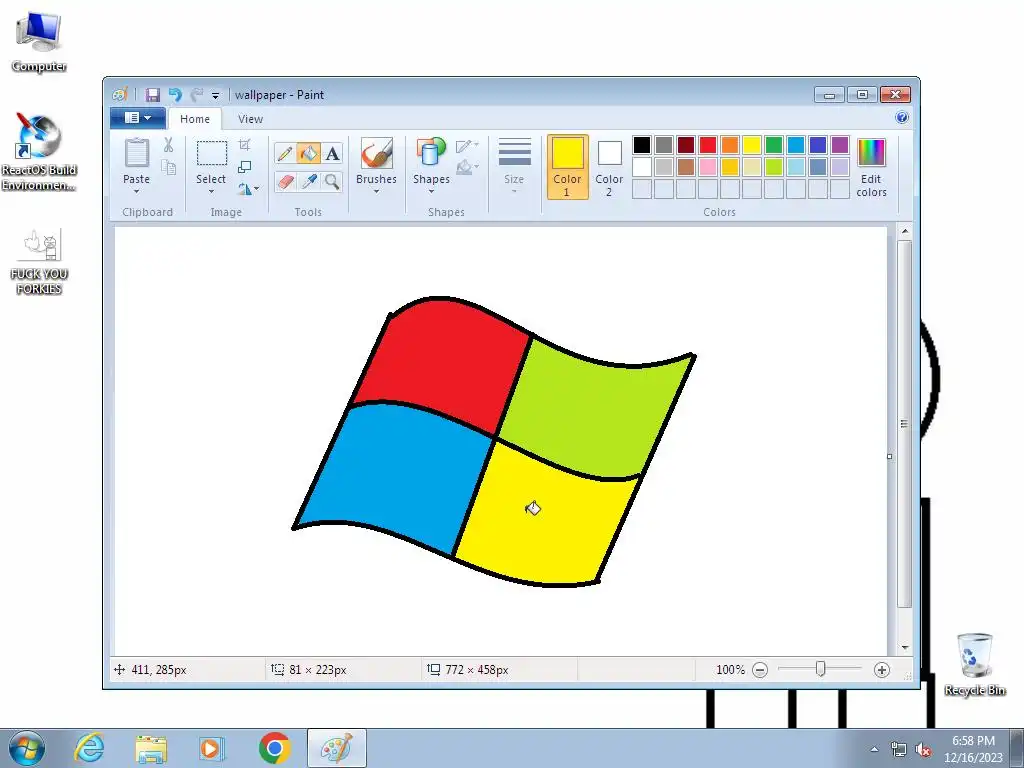
Task: Click the muted volume tray icon
Action: 923,749
